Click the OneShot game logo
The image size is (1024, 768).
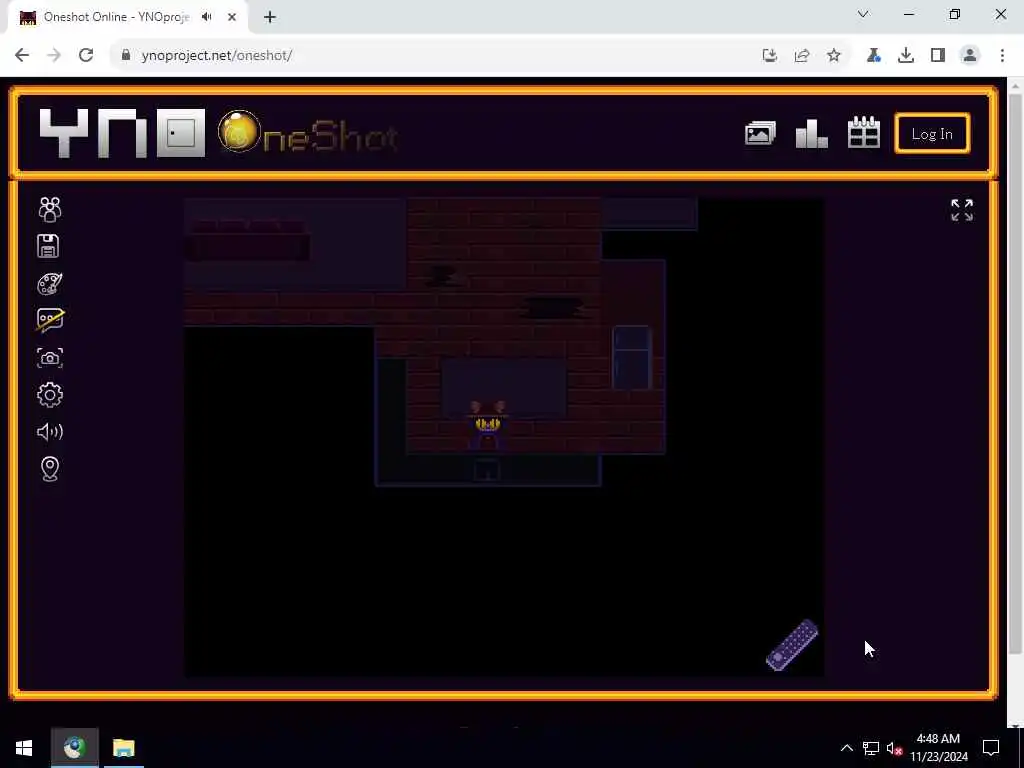(x=308, y=133)
